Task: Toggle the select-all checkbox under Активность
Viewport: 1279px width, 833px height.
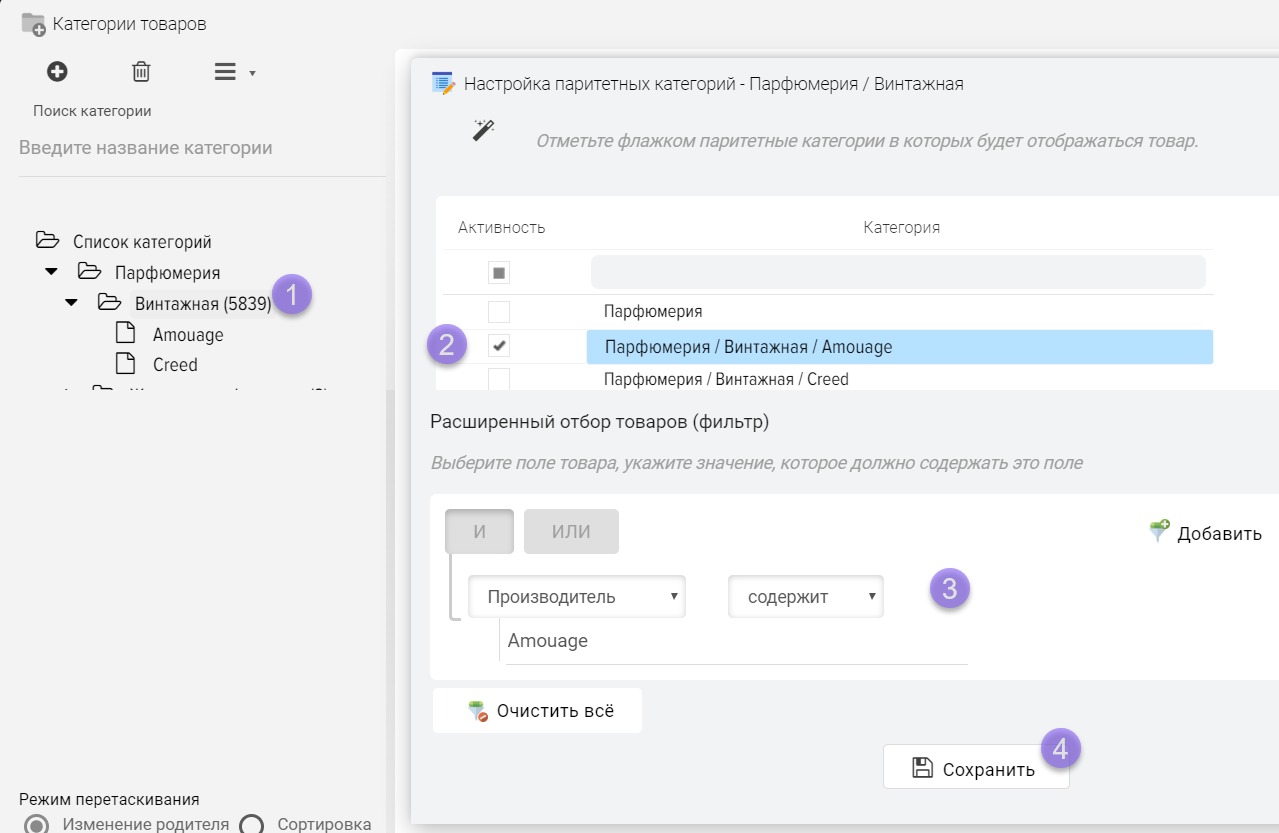Action: coord(499,272)
